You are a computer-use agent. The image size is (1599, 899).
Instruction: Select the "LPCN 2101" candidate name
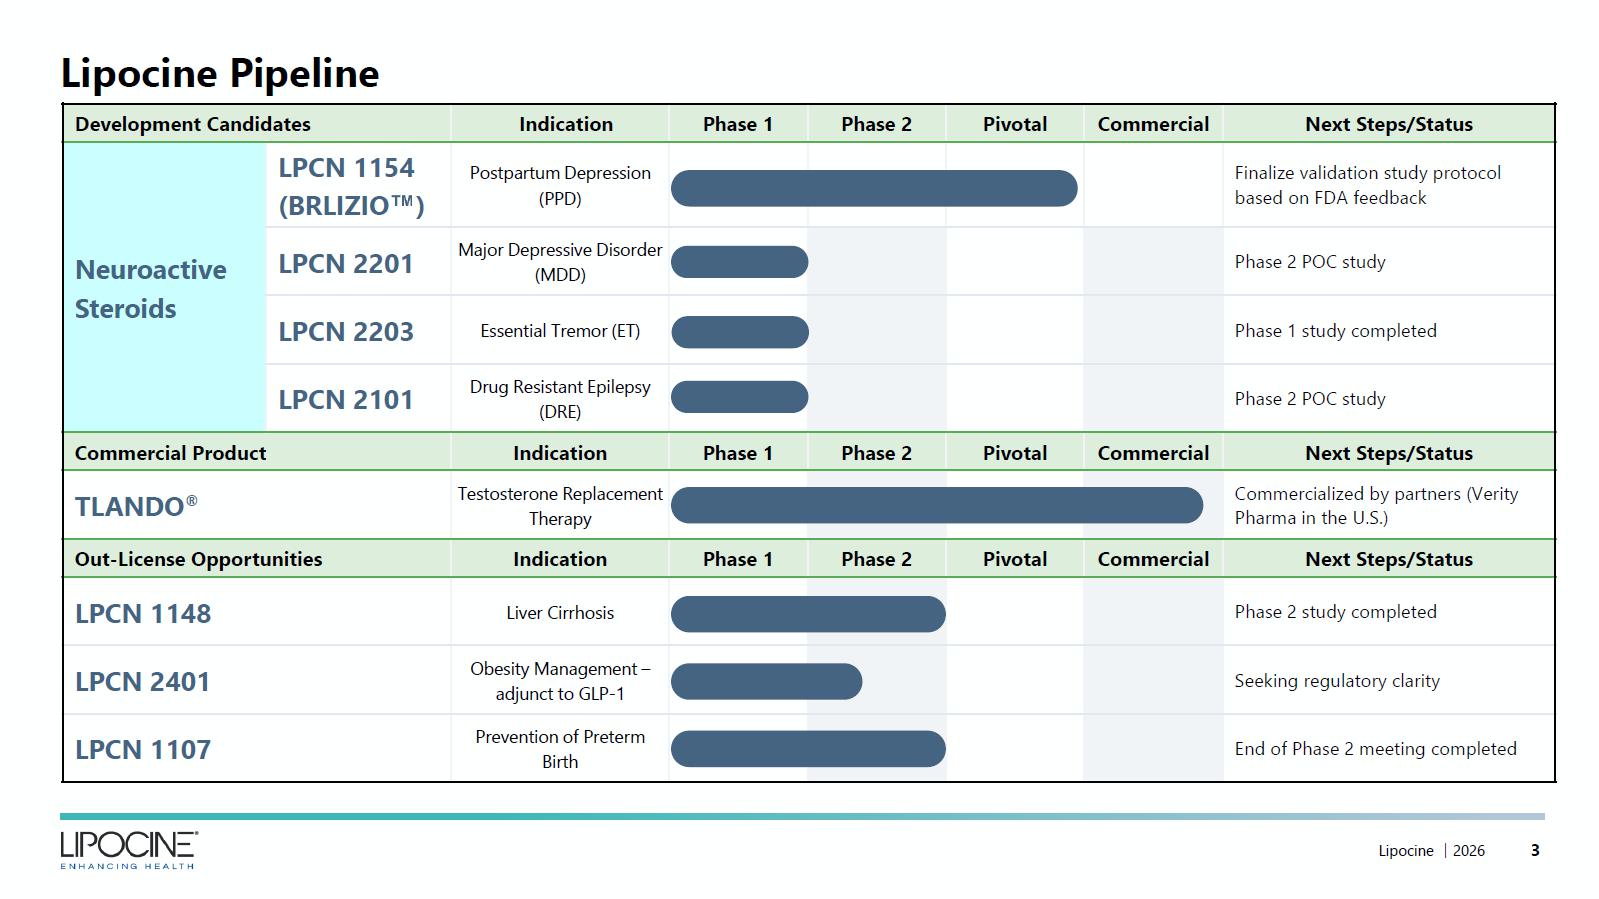click(x=346, y=399)
